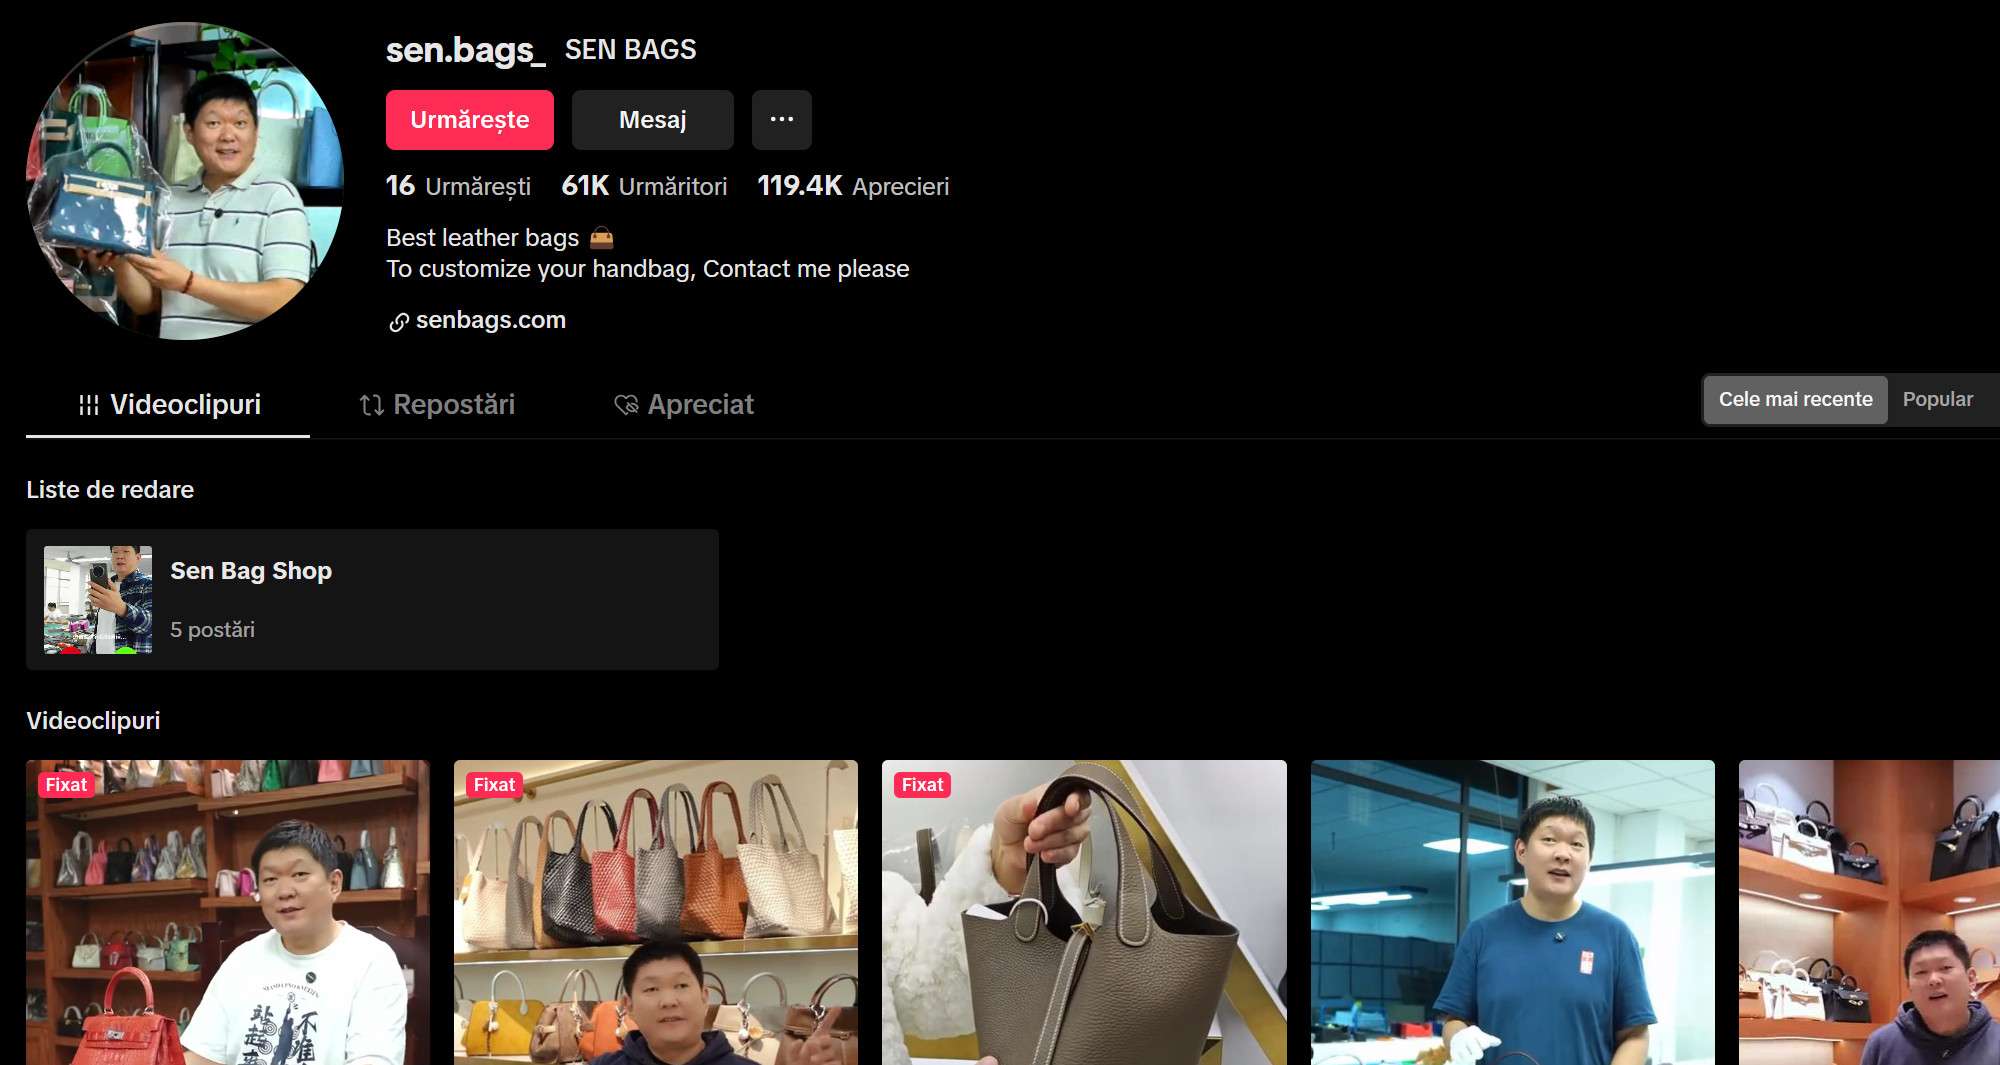Screen dimensions: 2000x1065
Task: Click the sen.bags_ profile picture
Action: [184, 176]
